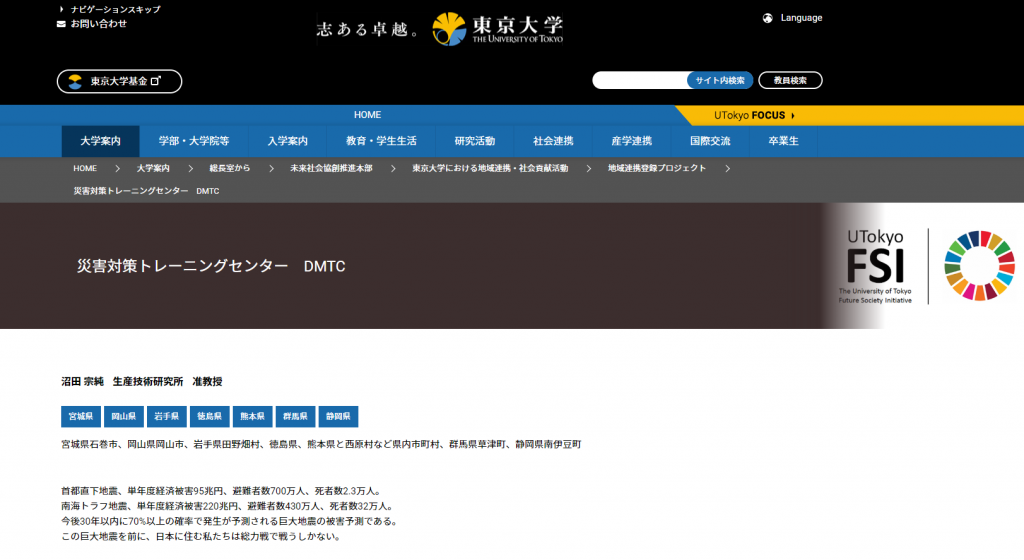Click the globe icon beside Language
The height and width of the screenshot is (560, 1024).
[767, 18]
